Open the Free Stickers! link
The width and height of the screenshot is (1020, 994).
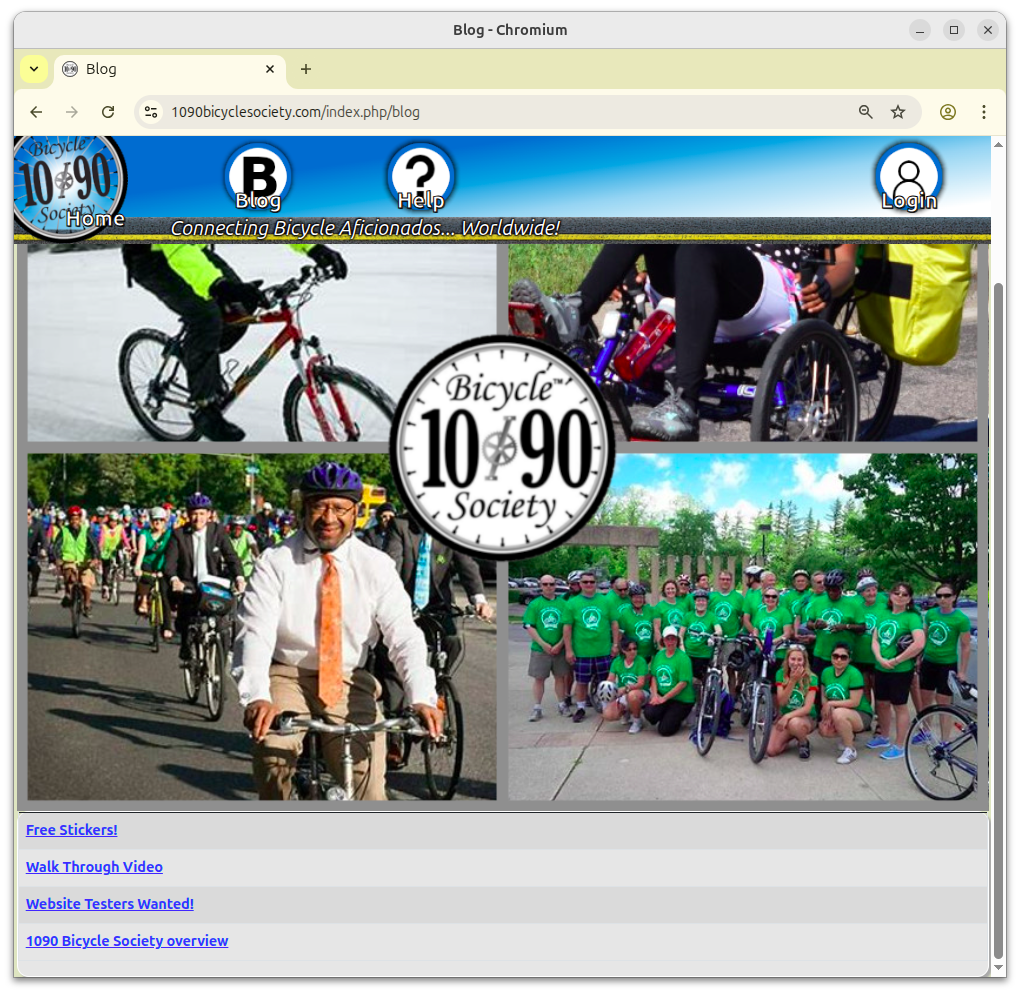(x=71, y=829)
